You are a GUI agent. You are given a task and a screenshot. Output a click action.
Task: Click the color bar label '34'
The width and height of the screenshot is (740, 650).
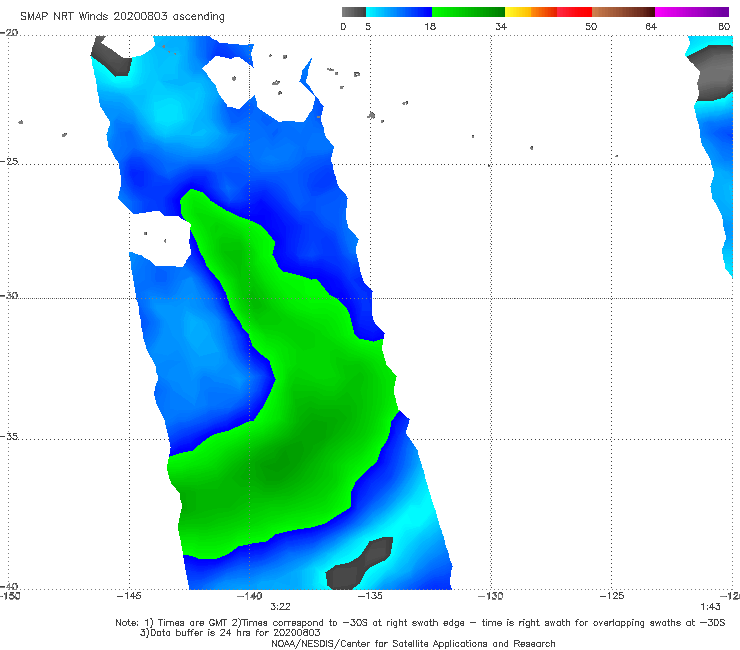click(501, 26)
